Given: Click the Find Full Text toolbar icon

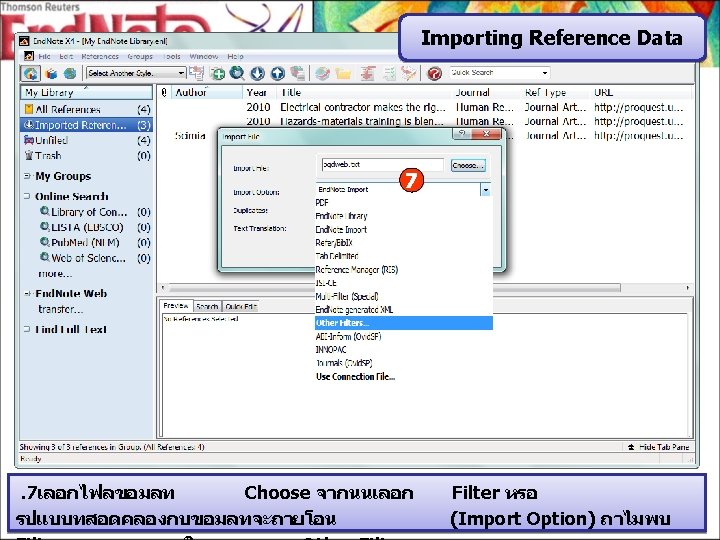Looking at the screenshot, I should click(x=298, y=73).
